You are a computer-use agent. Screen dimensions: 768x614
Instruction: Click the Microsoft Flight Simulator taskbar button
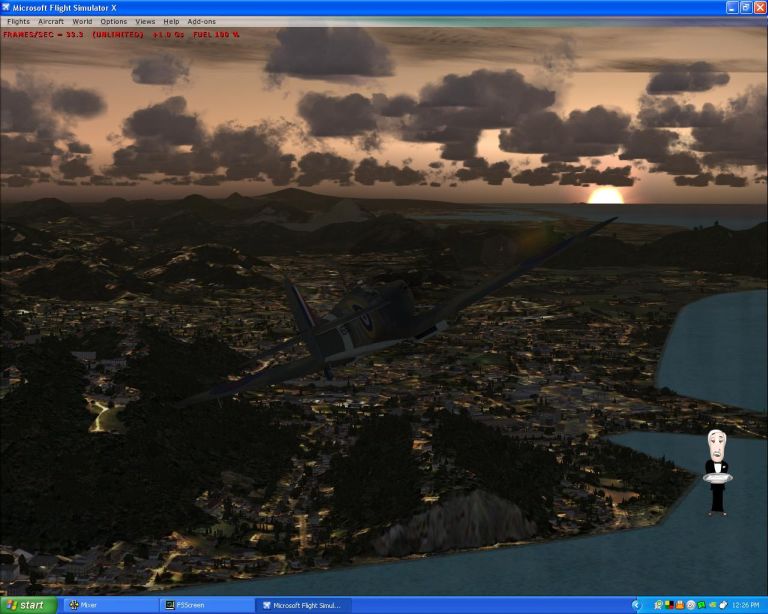[x=303, y=605]
